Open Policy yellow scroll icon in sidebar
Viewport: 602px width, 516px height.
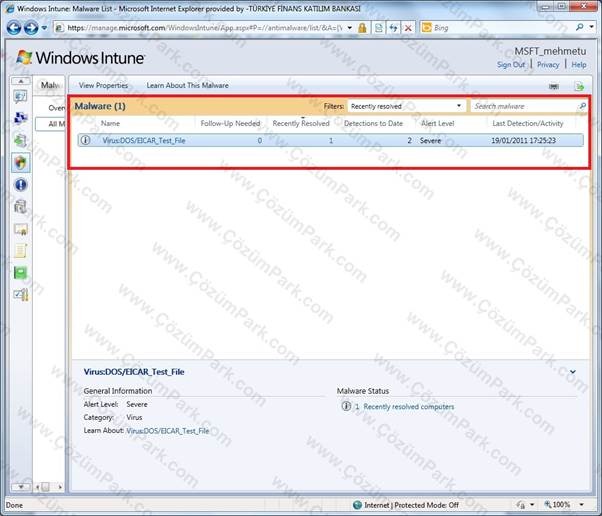click(20, 251)
